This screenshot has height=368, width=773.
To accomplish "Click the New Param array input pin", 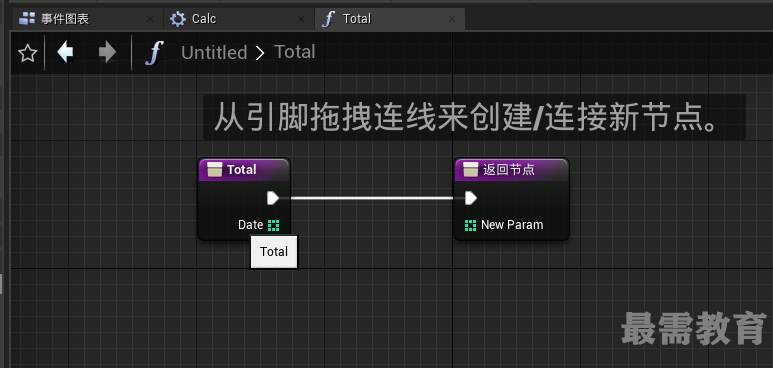I will (470, 225).
